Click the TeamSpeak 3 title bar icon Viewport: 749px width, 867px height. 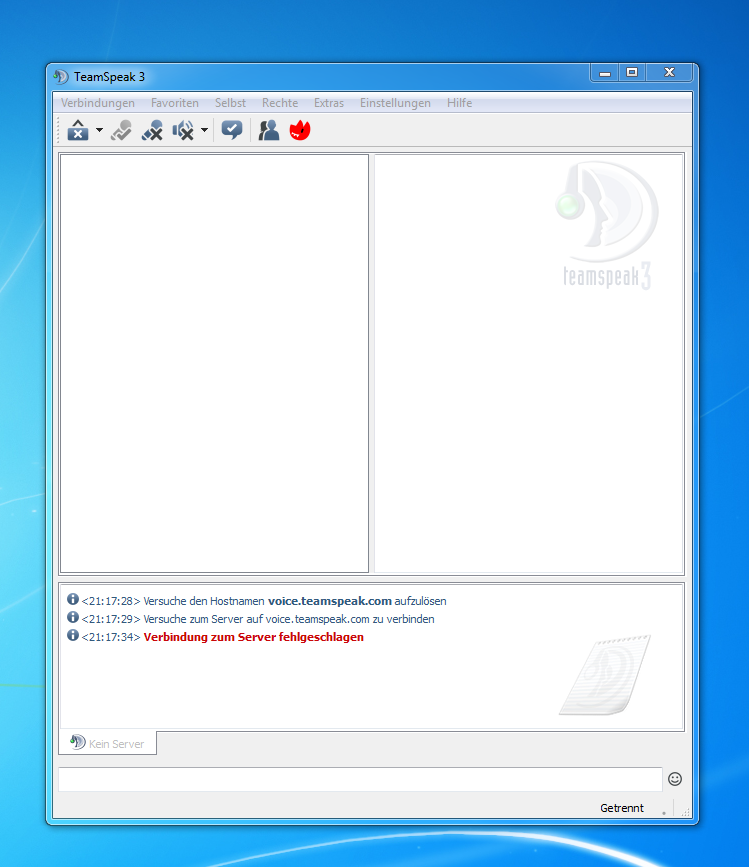(61, 76)
